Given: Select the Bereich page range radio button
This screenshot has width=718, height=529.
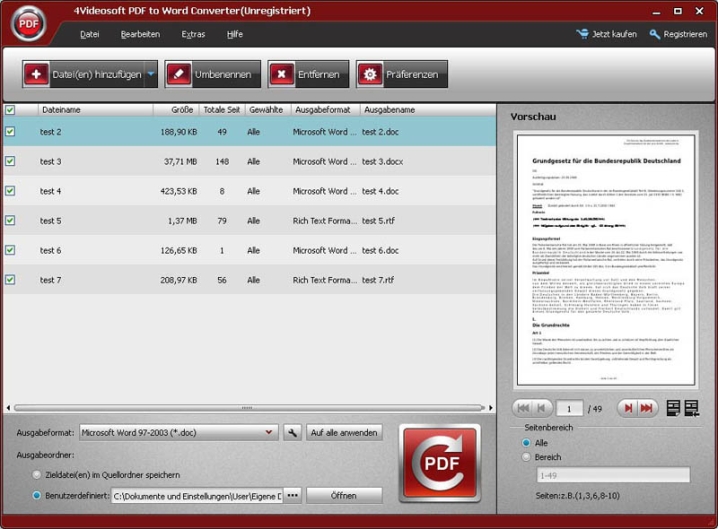Looking at the screenshot, I should [x=527, y=457].
